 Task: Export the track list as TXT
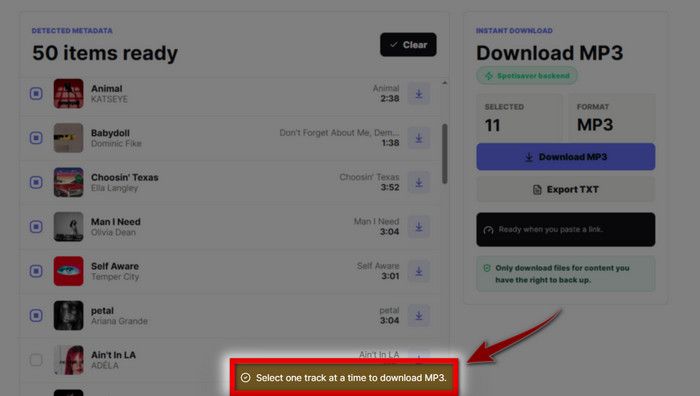[566, 189]
